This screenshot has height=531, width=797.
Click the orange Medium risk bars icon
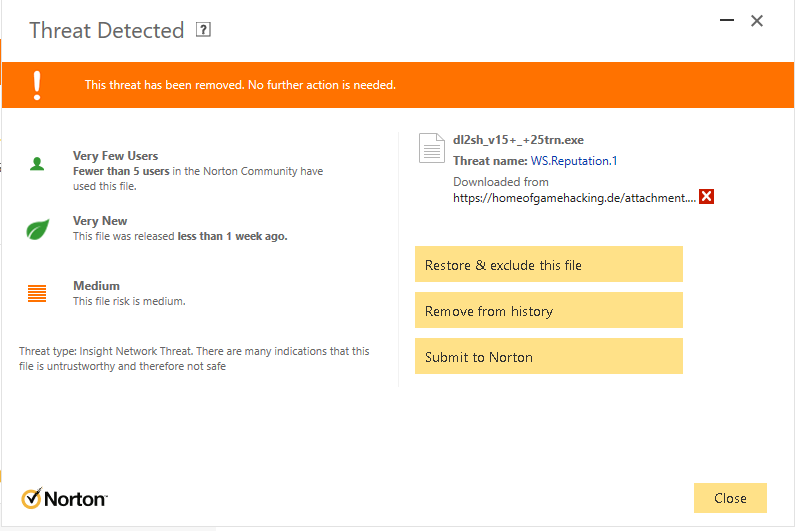(x=37, y=293)
